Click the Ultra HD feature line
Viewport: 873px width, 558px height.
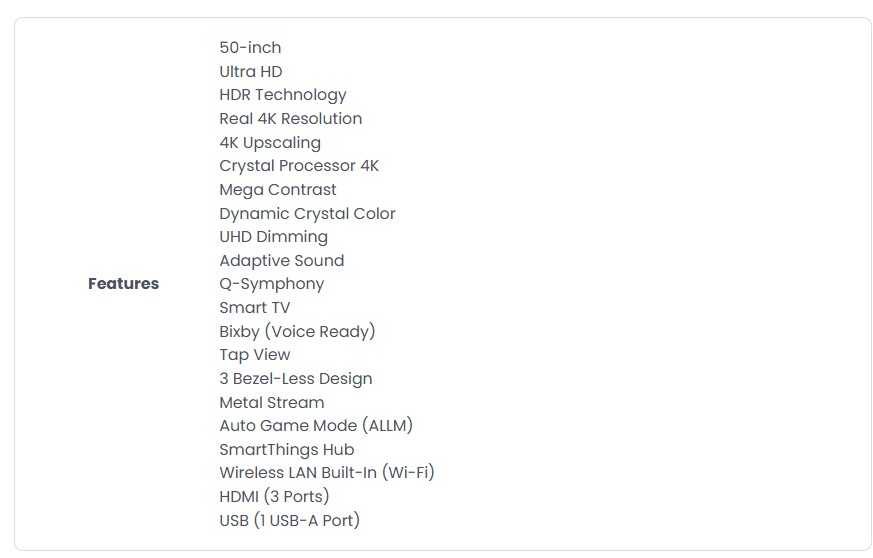(x=251, y=71)
